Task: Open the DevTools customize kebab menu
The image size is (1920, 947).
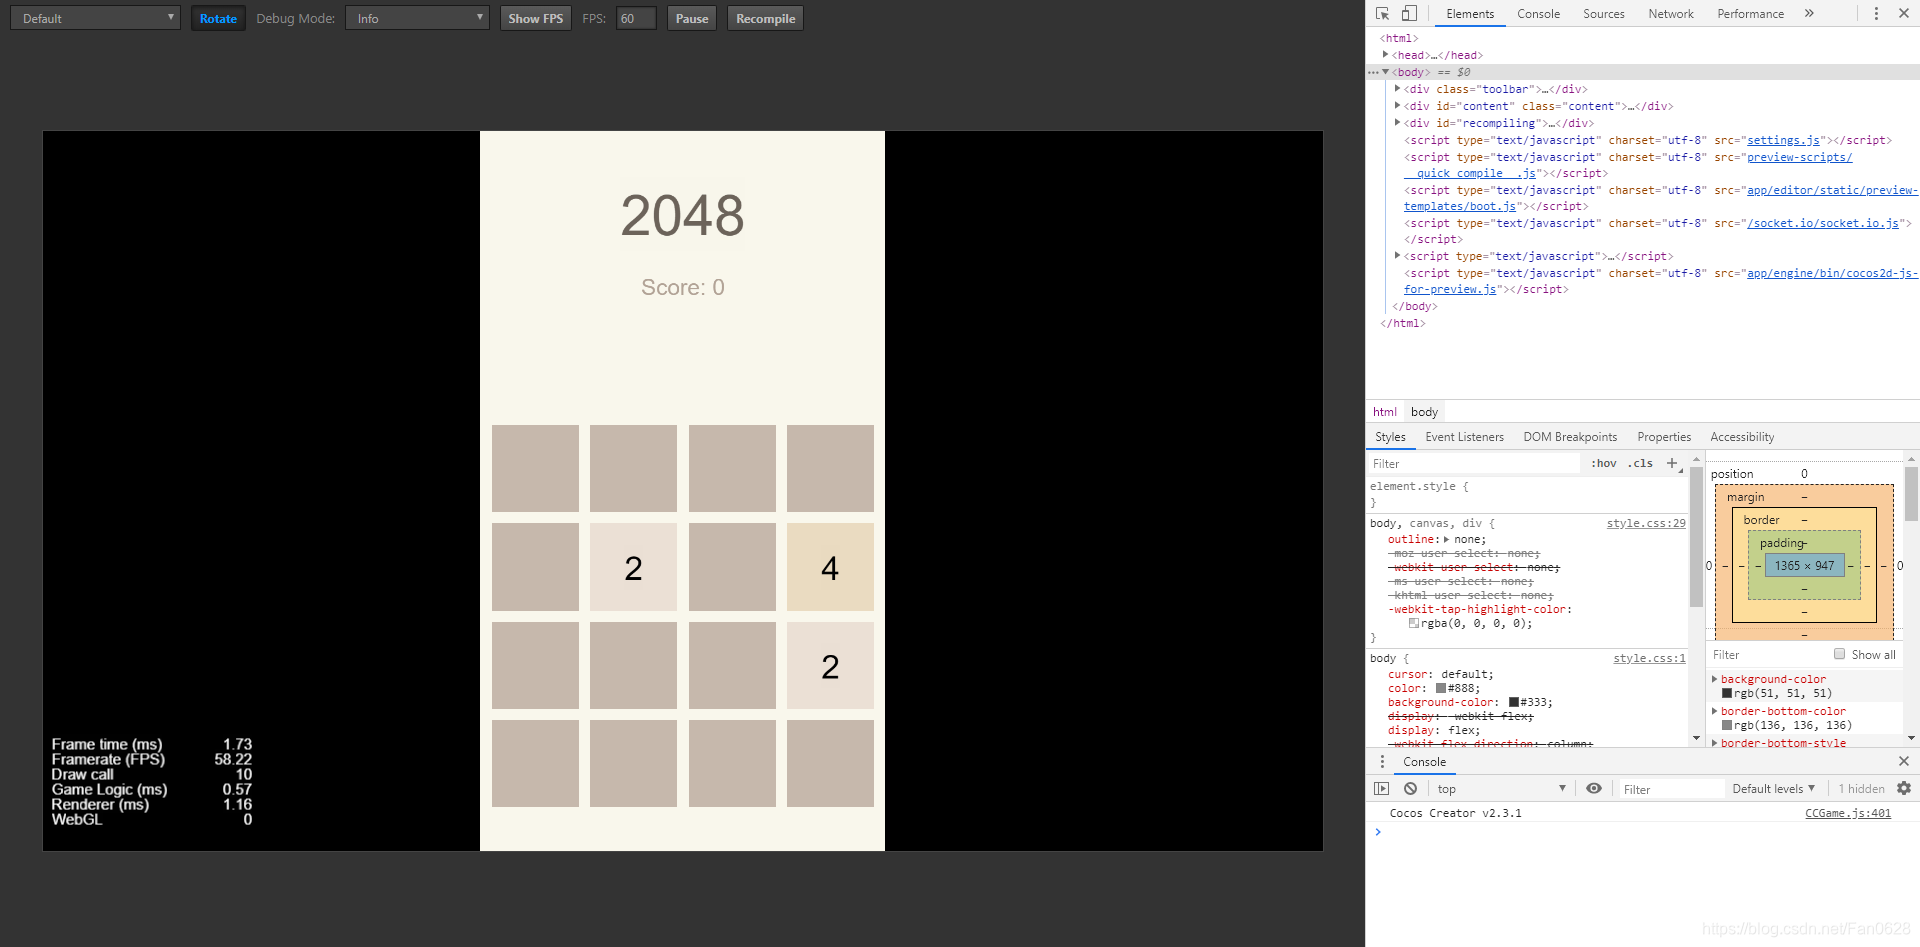Action: click(x=1876, y=13)
